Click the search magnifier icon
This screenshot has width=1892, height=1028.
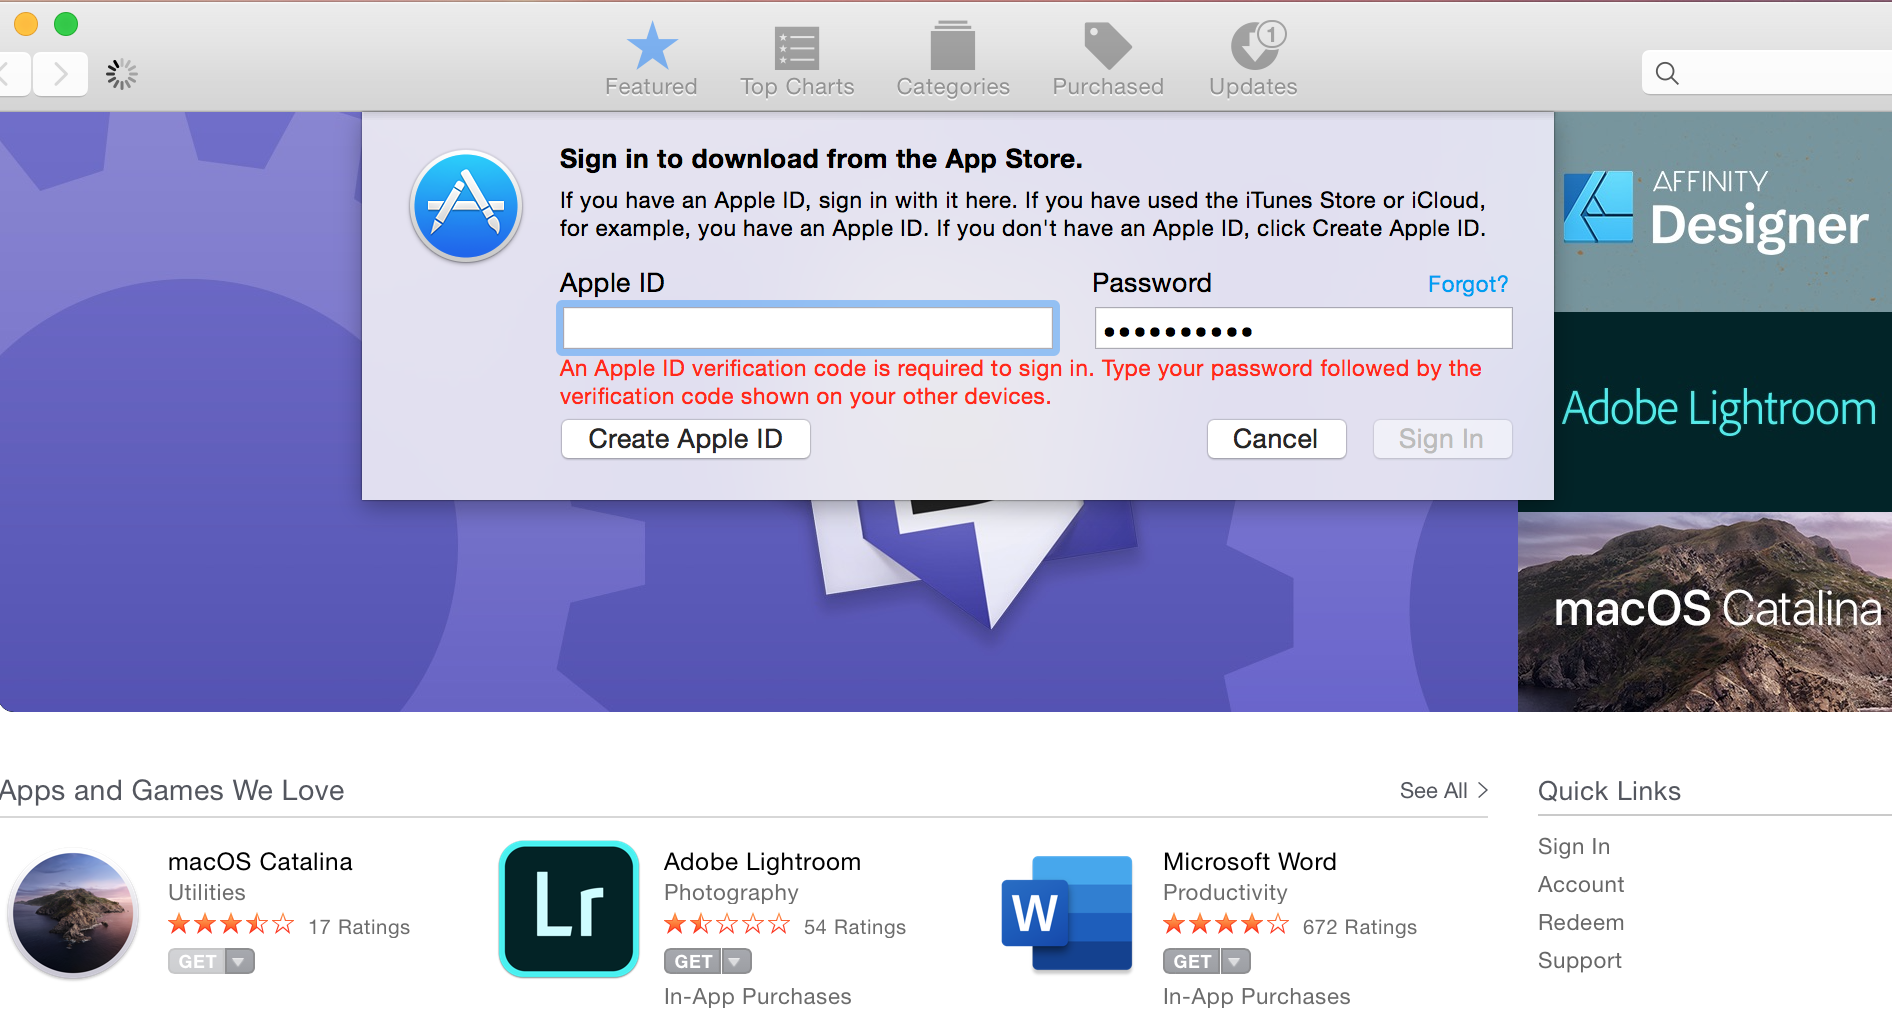1667,73
